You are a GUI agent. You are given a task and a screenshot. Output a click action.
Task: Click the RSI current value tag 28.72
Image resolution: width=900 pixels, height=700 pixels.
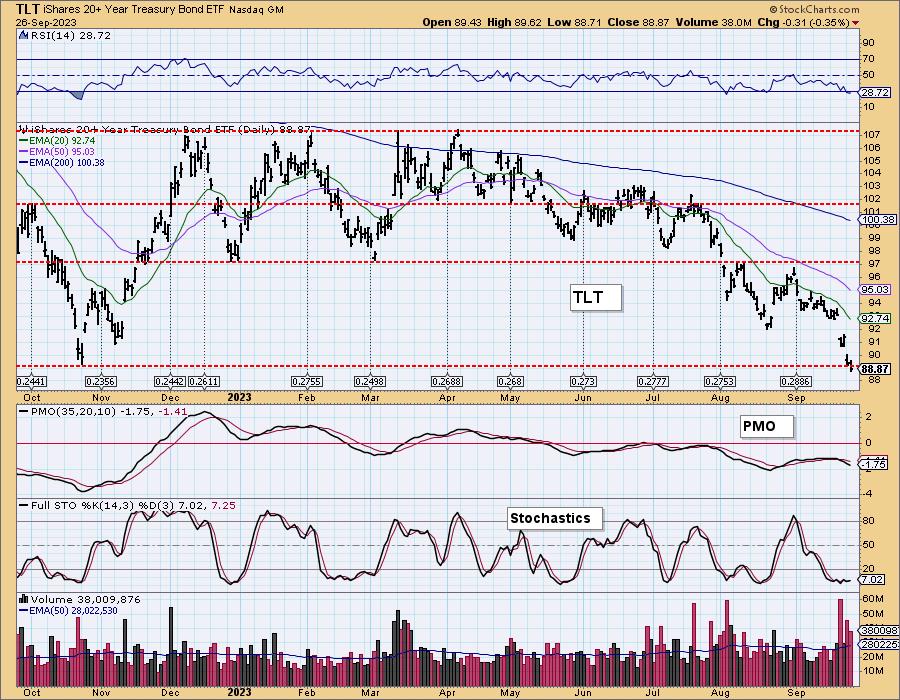(875, 92)
